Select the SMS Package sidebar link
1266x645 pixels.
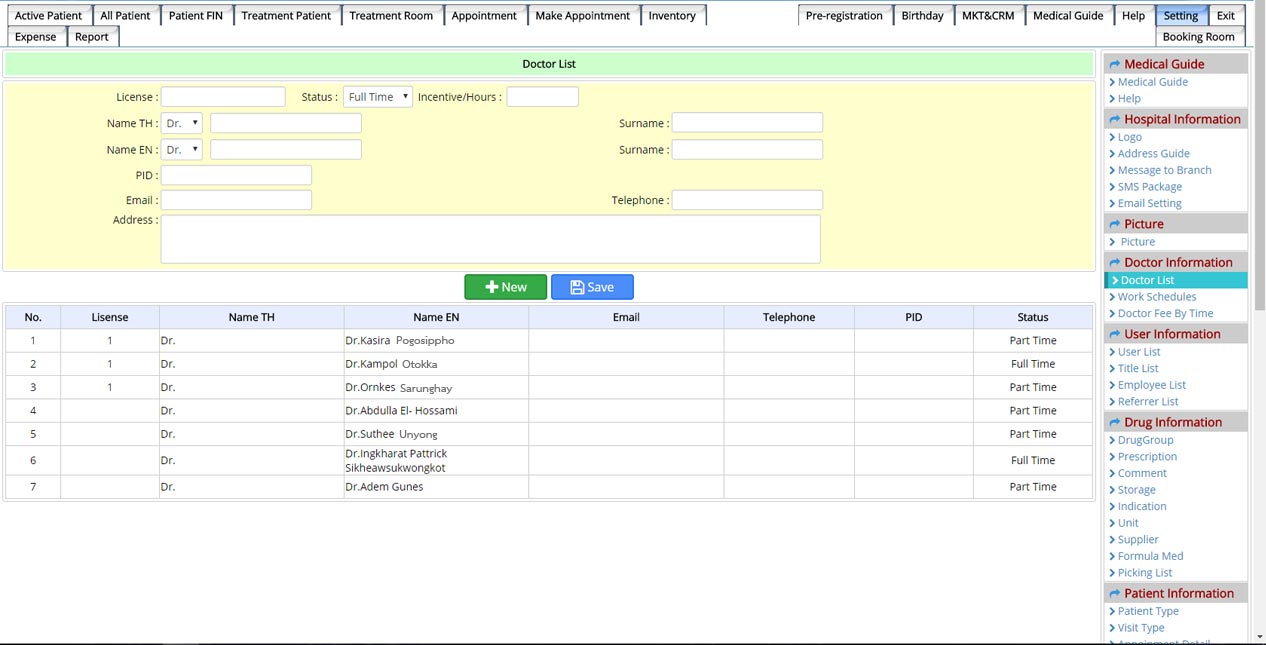pyautogui.click(x=1149, y=187)
